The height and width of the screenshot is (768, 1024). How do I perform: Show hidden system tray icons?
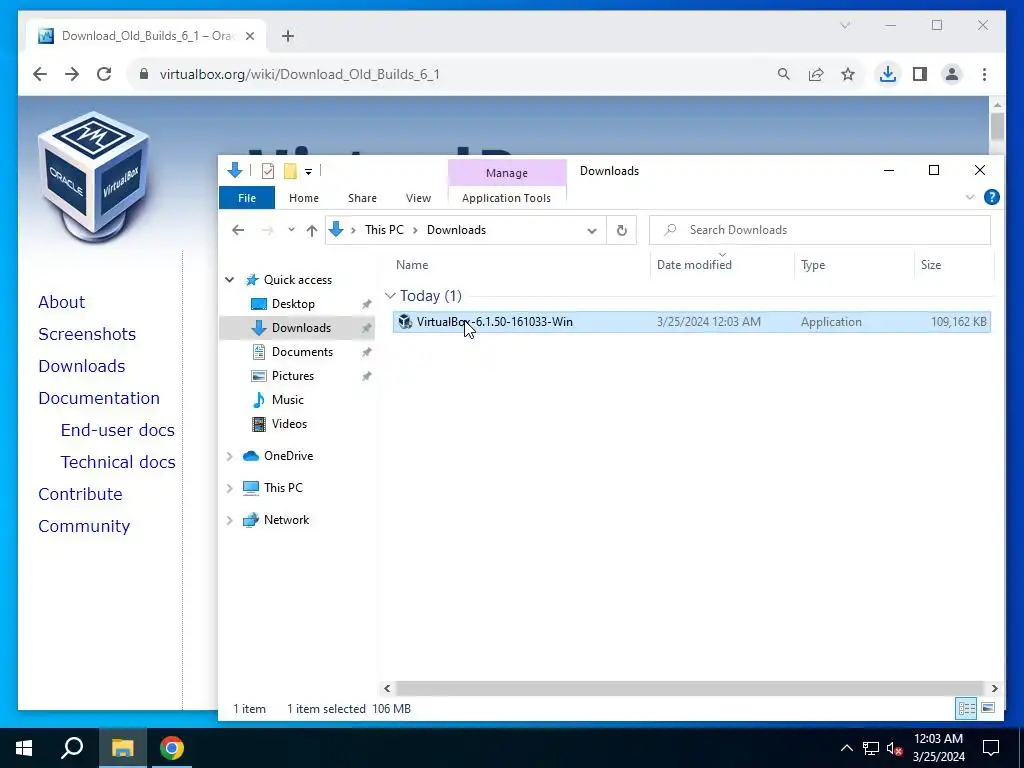coord(846,748)
